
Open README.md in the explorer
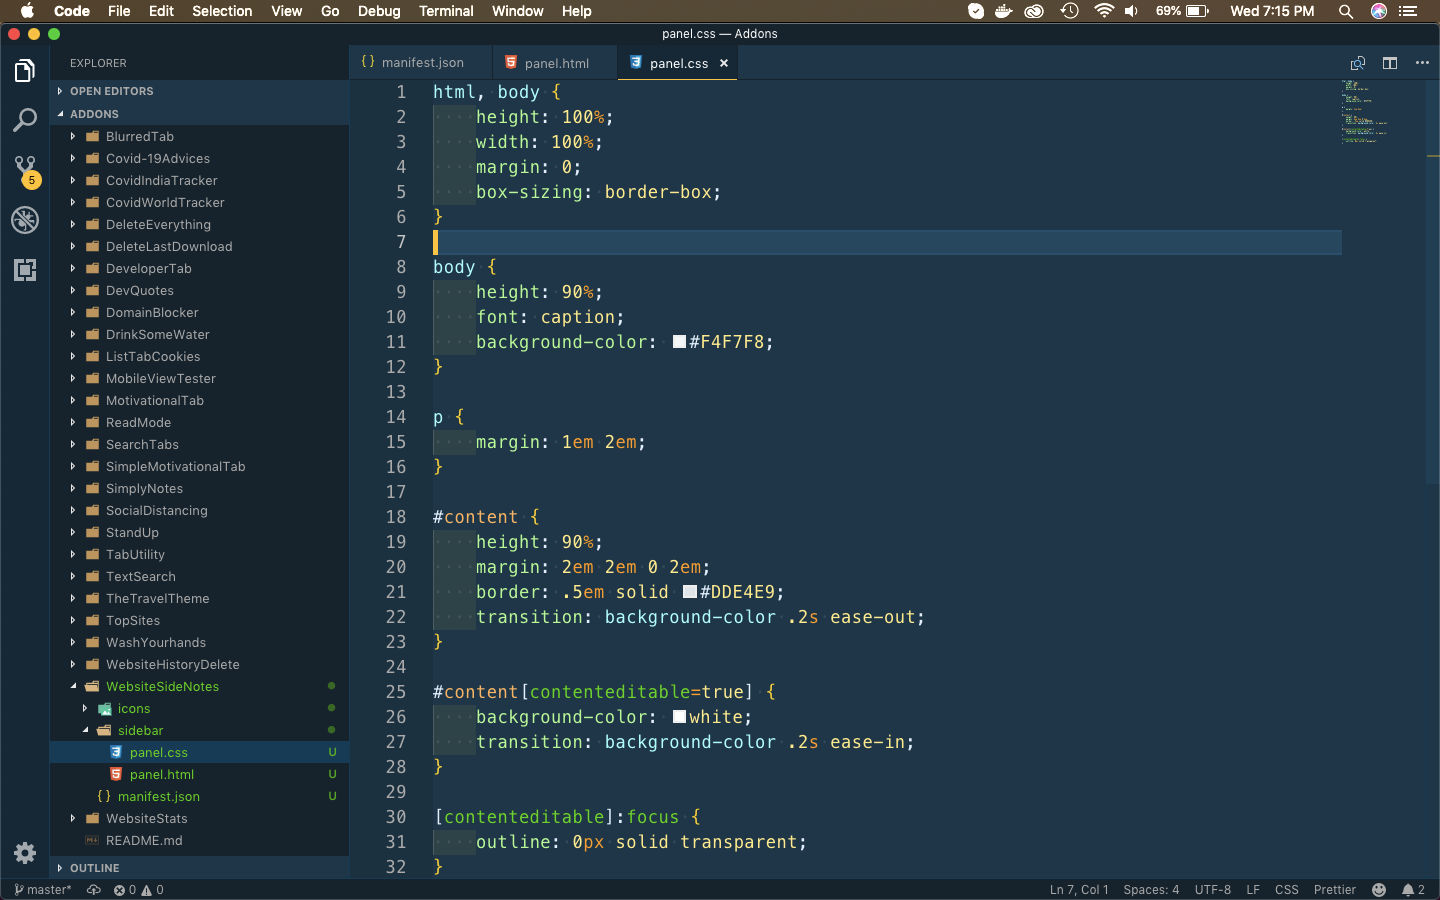click(144, 841)
